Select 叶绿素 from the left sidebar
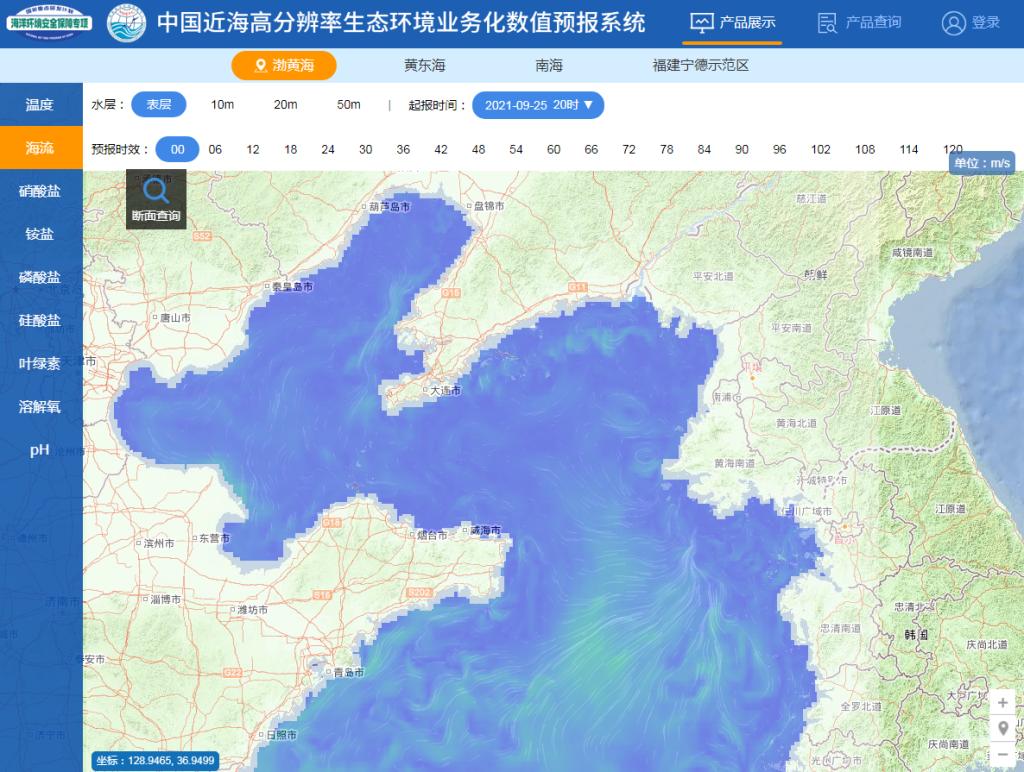This screenshot has width=1024, height=772. point(40,364)
